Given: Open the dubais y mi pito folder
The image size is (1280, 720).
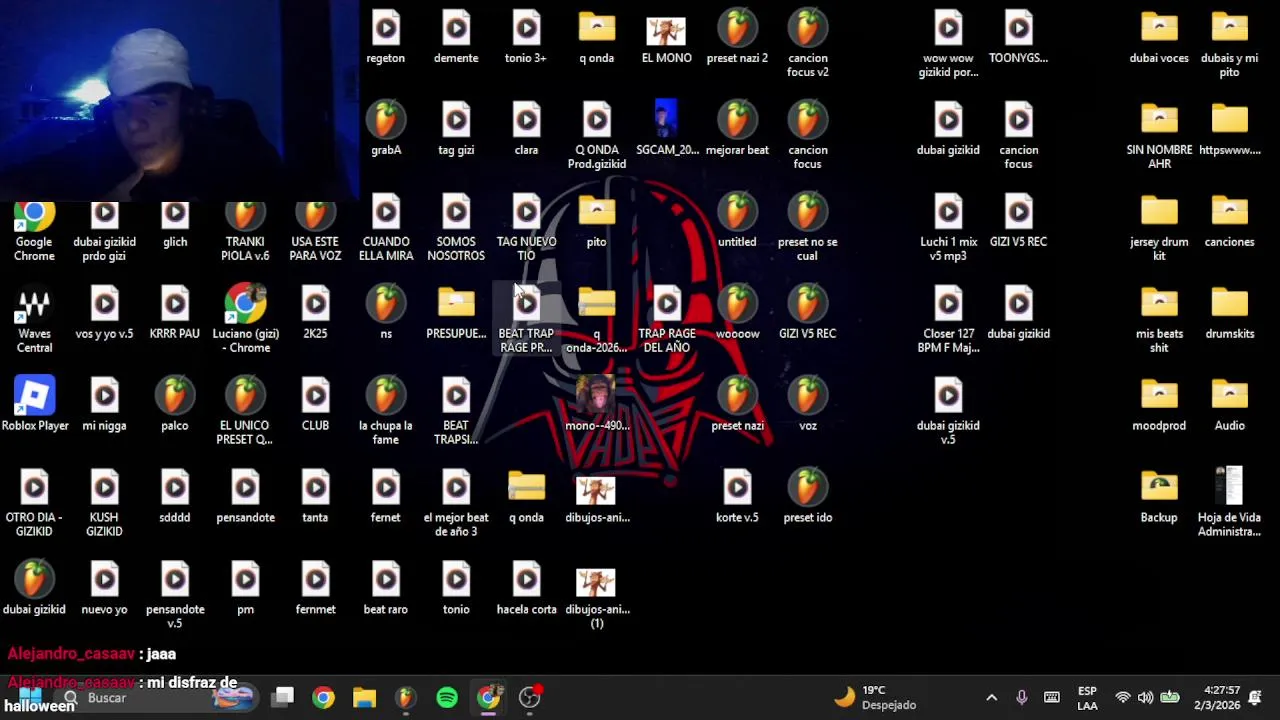Looking at the screenshot, I should (x=1230, y=44).
